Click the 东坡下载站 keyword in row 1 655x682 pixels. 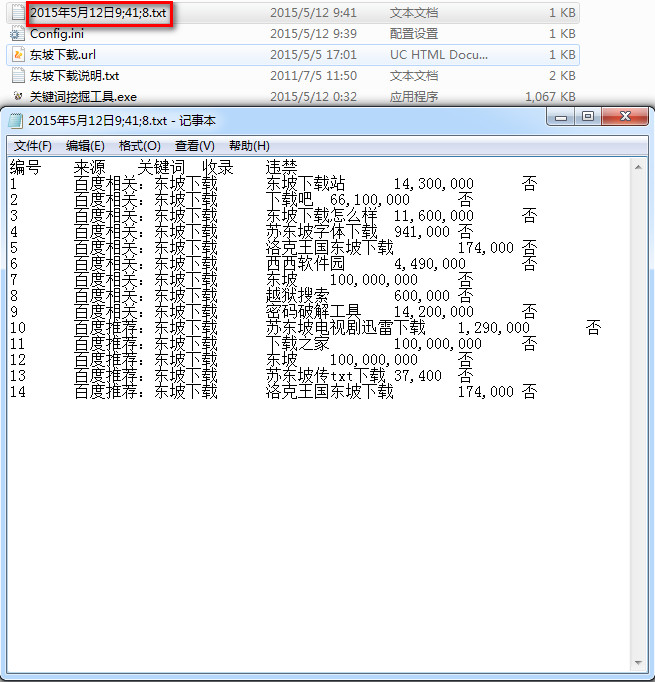tap(305, 184)
